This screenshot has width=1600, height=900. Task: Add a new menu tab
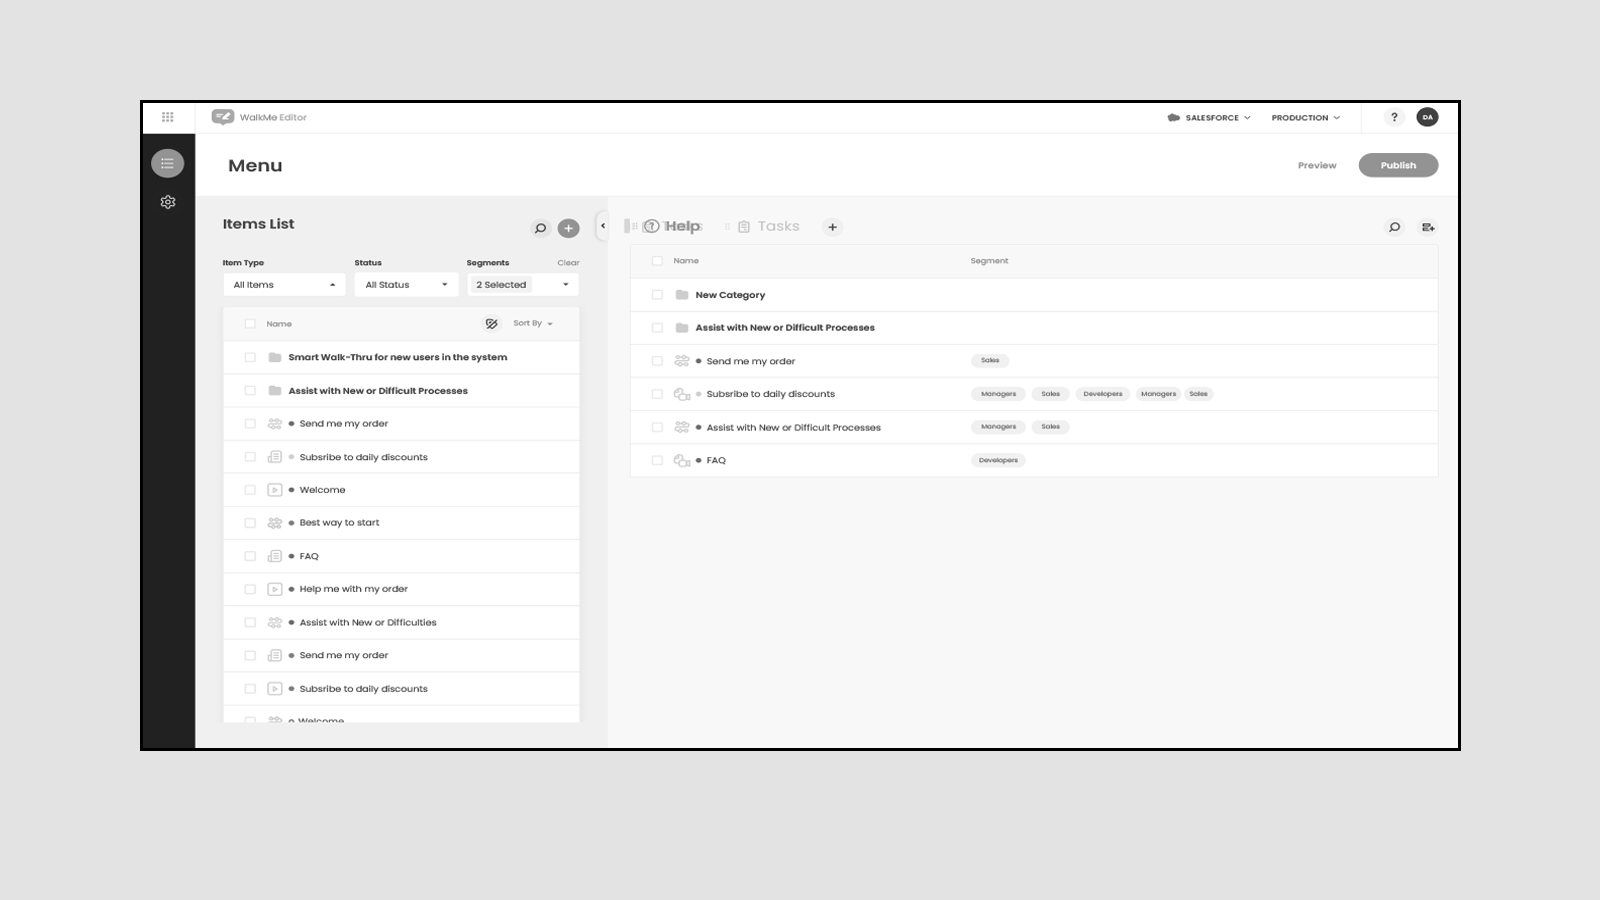tap(832, 227)
